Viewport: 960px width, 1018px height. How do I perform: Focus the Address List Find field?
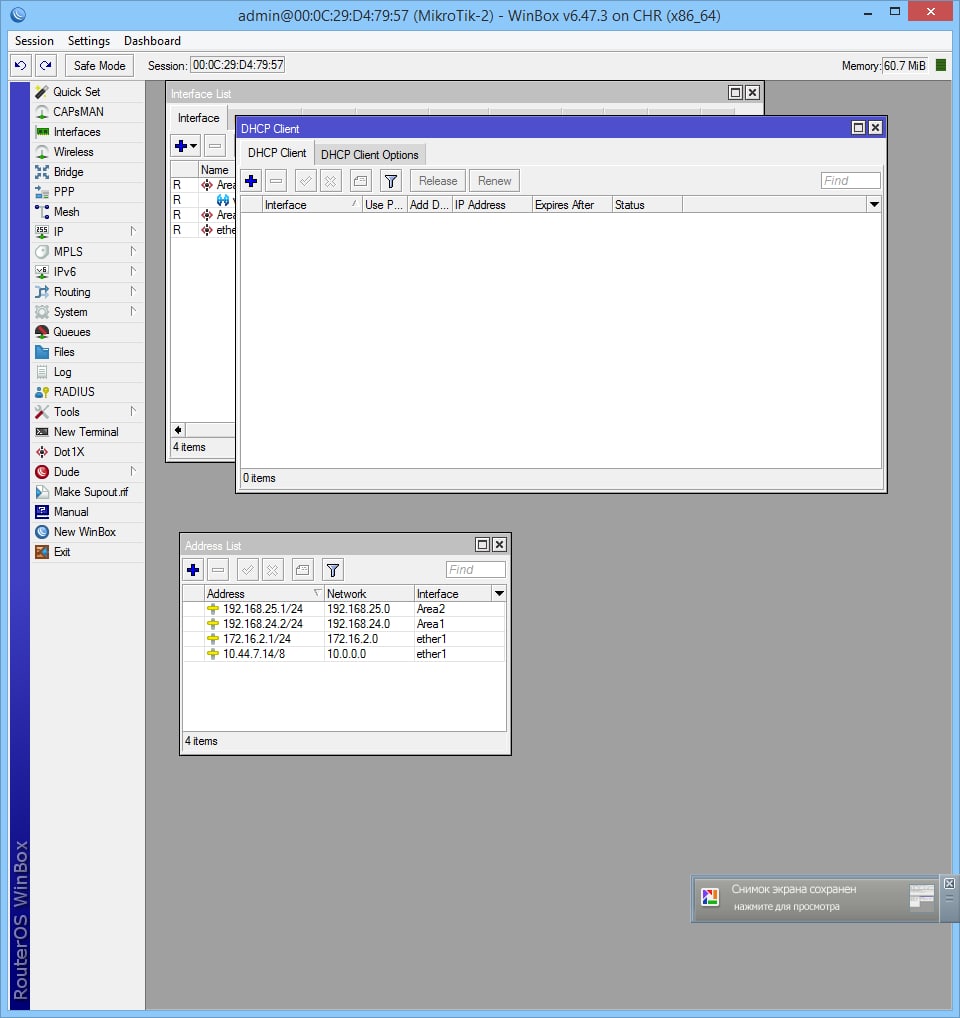[x=476, y=569]
